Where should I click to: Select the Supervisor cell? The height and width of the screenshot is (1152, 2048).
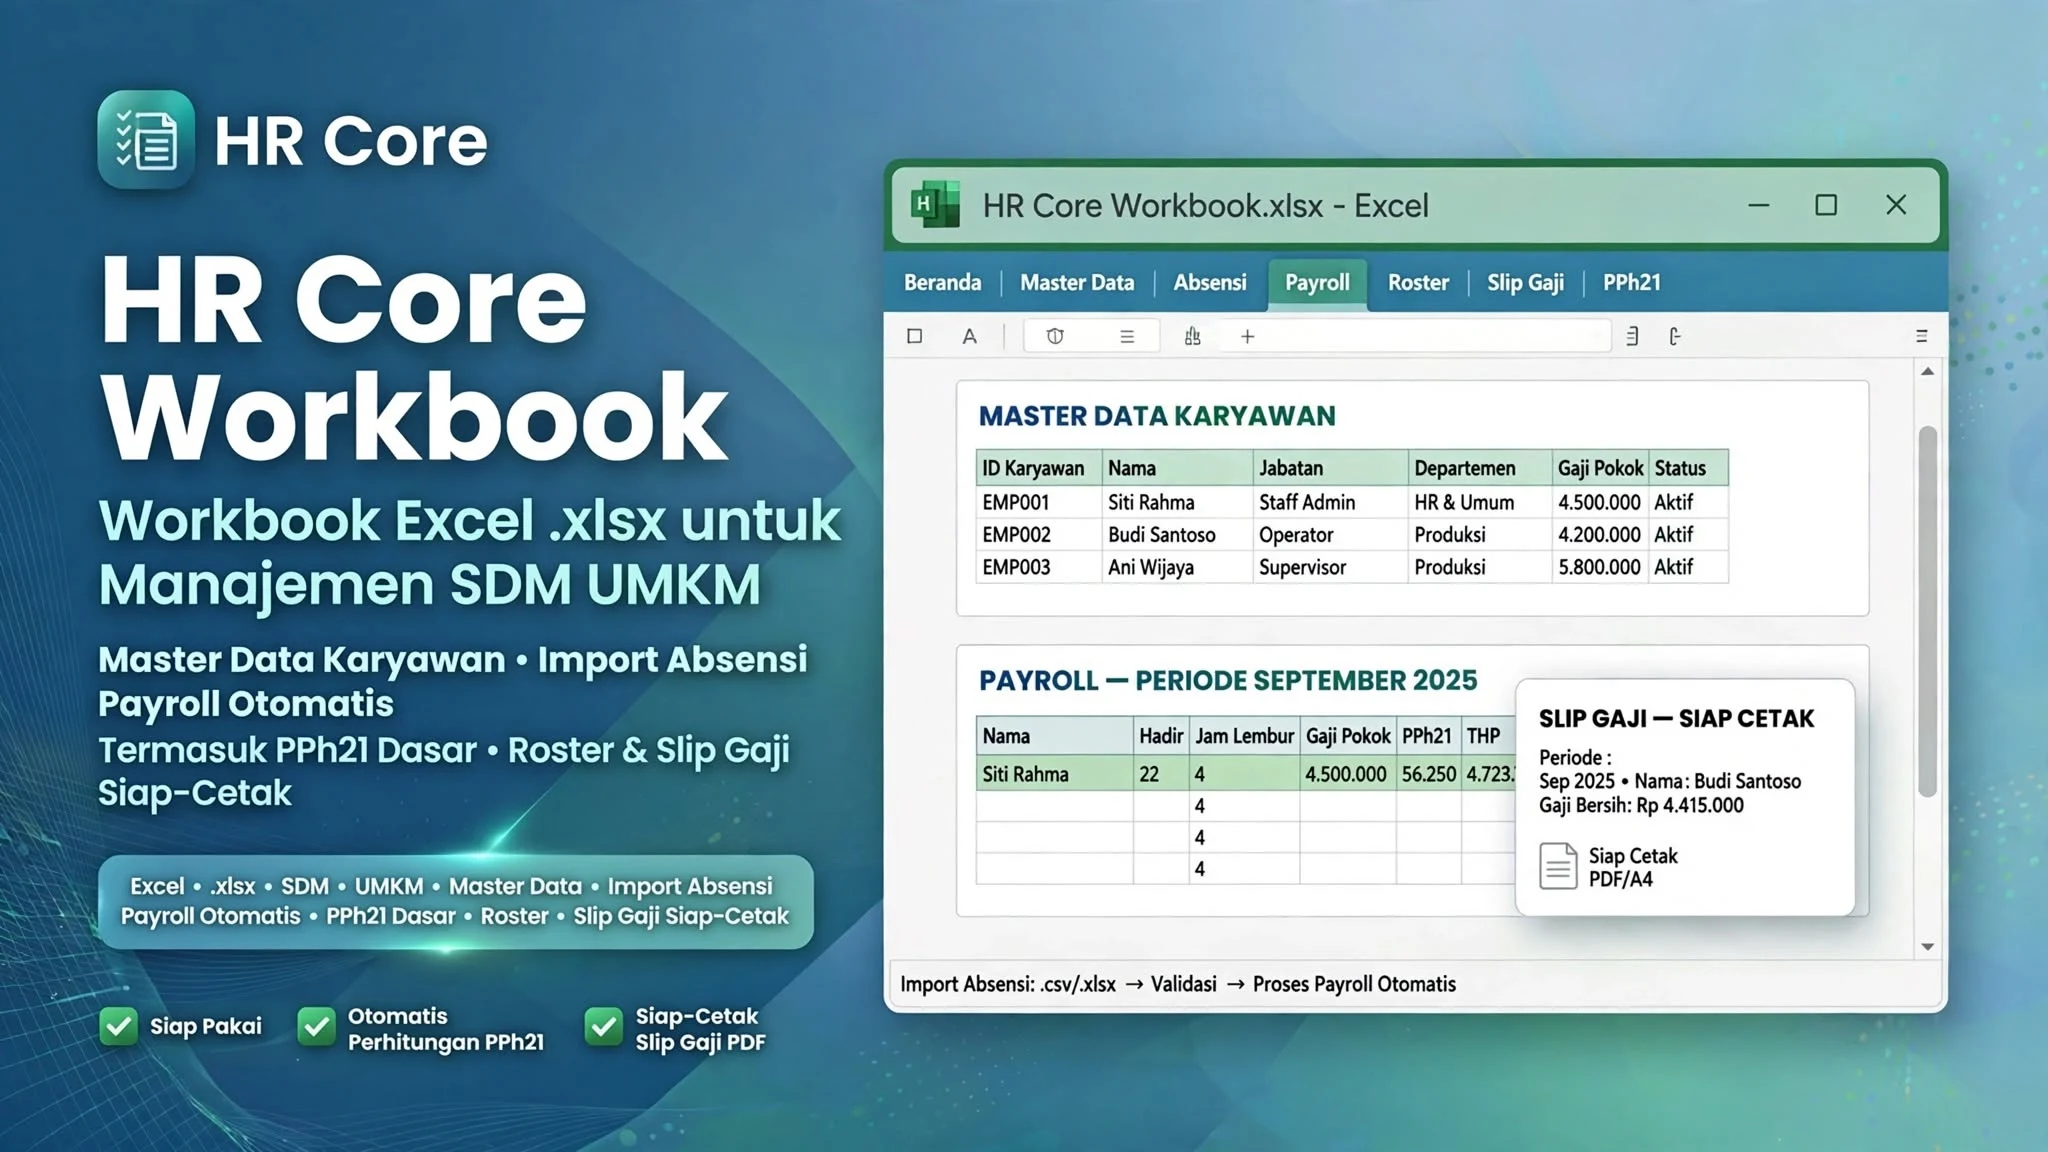click(1330, 567)
